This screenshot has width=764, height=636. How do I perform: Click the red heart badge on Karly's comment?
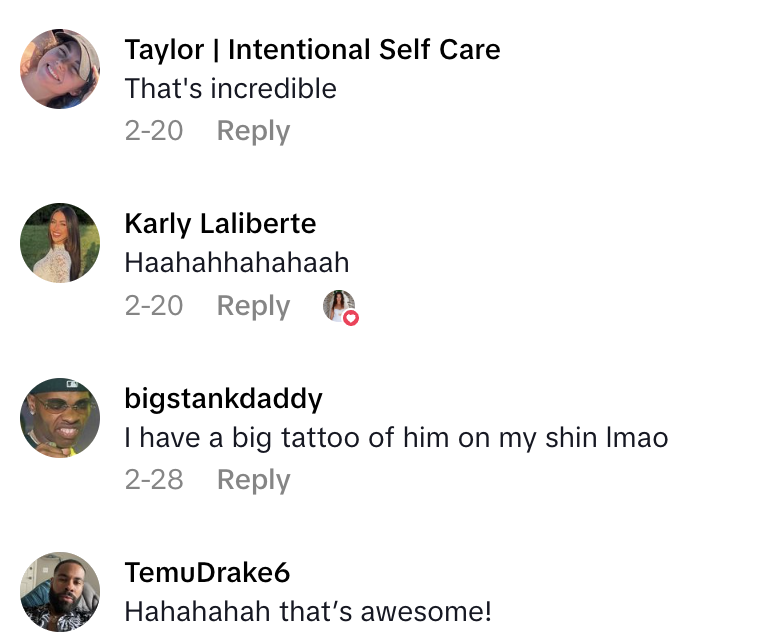click(350, 317)
